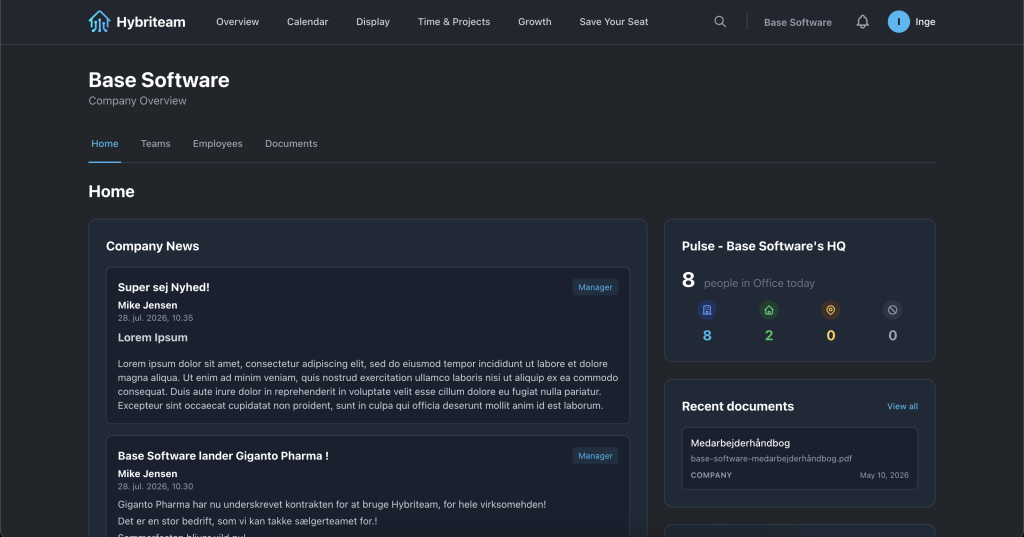Click the yellow count 0
1024x537 pixels.
pyautogui.click(x=831, y=336)
